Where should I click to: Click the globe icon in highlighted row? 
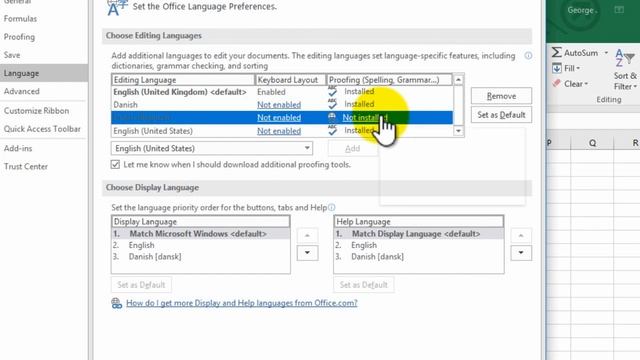[x=332, y=118]
